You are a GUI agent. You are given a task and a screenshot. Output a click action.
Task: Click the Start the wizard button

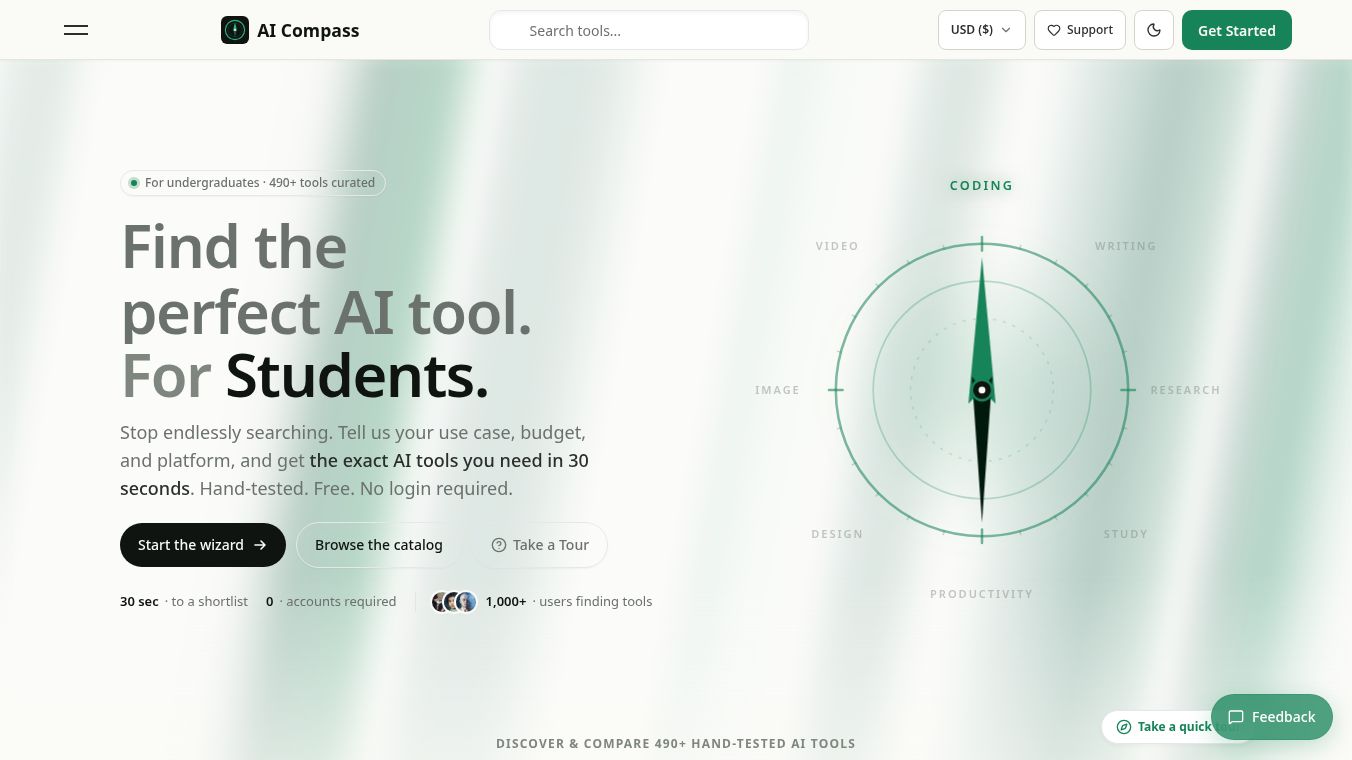click(203, 545)
